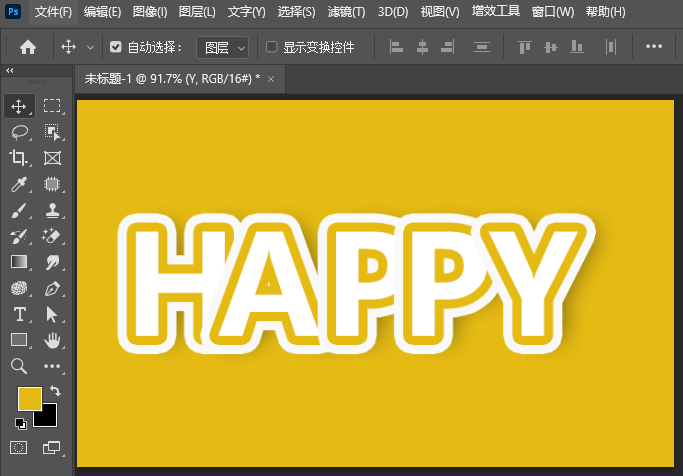This screenshot has height=476, width=683.
Task: Select the Clone Stamp tool
Action: pos(52,211)
